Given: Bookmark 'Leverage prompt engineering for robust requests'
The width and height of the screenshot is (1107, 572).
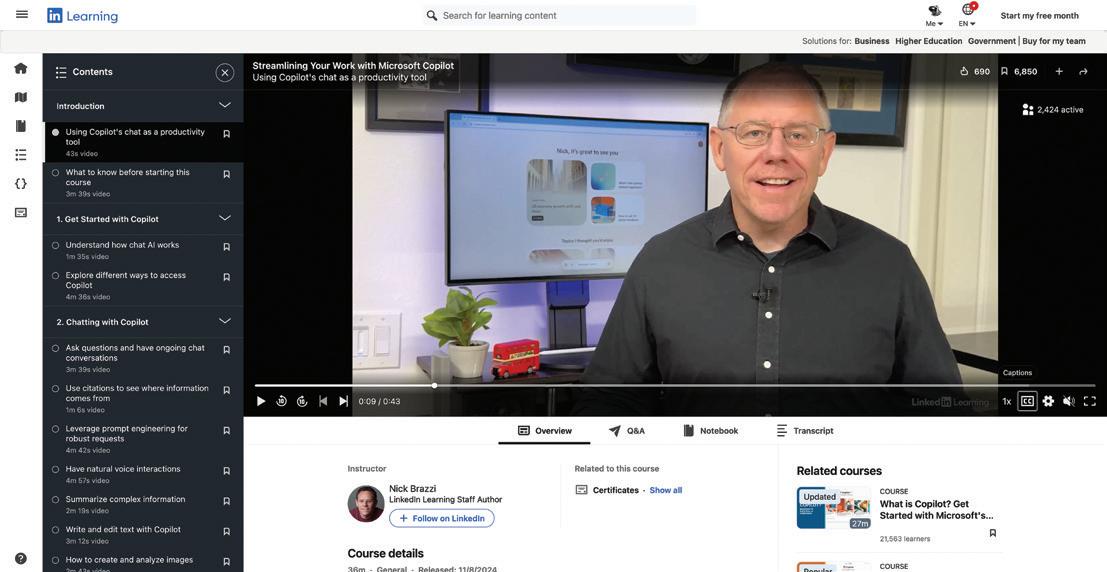Looking at the screenshot, I should (x=227, y=431).
